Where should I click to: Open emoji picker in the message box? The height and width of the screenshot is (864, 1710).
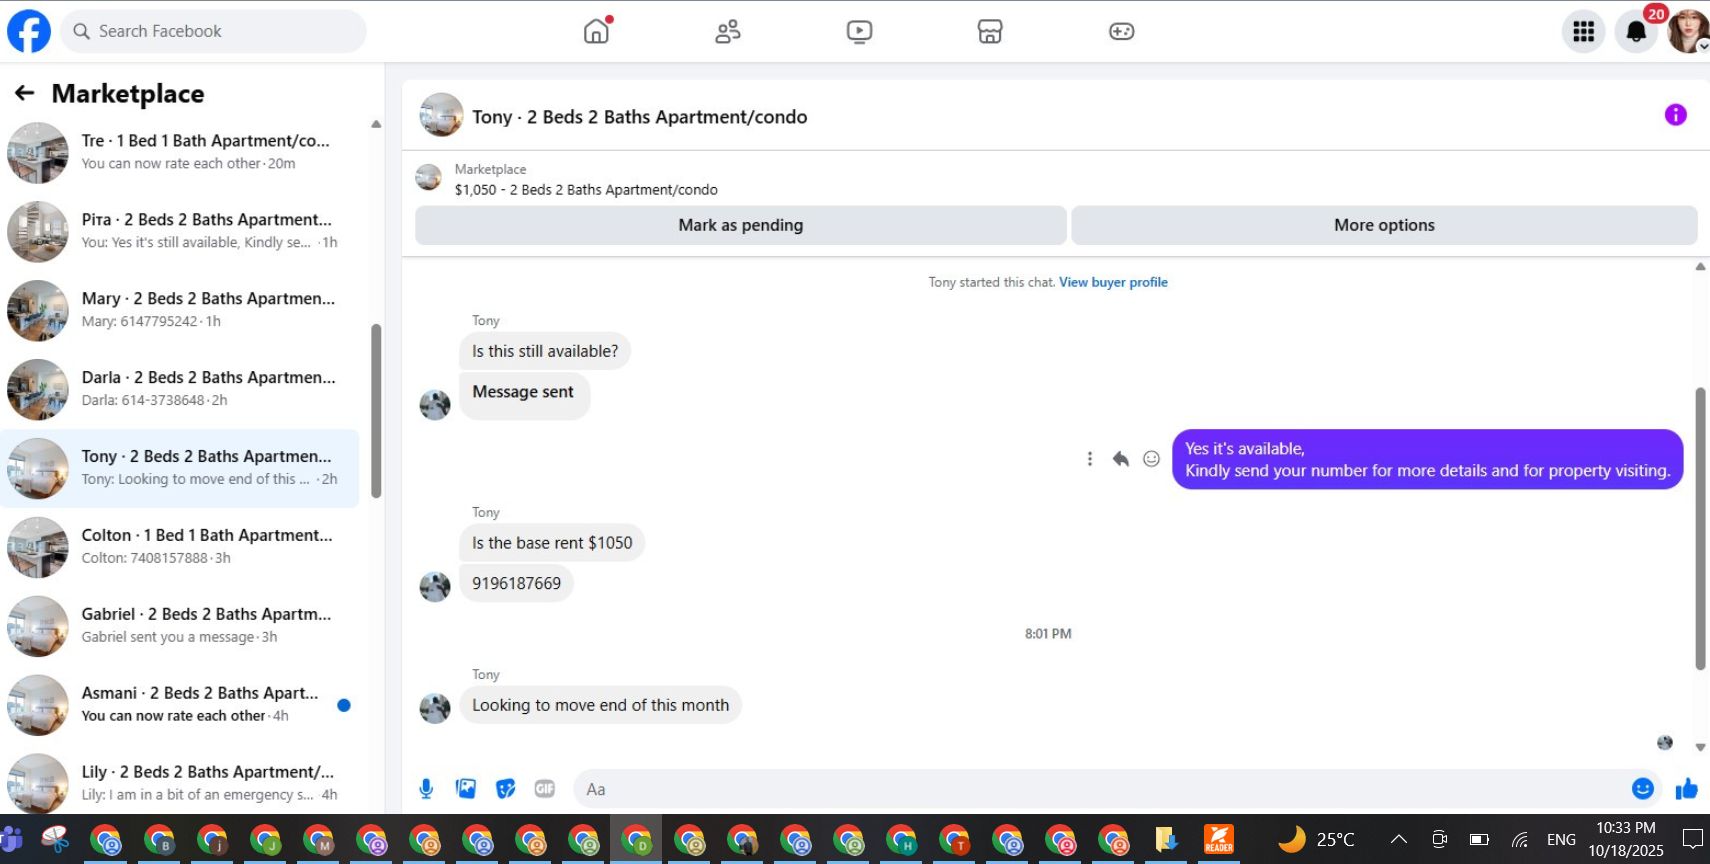coord(1643,789)
